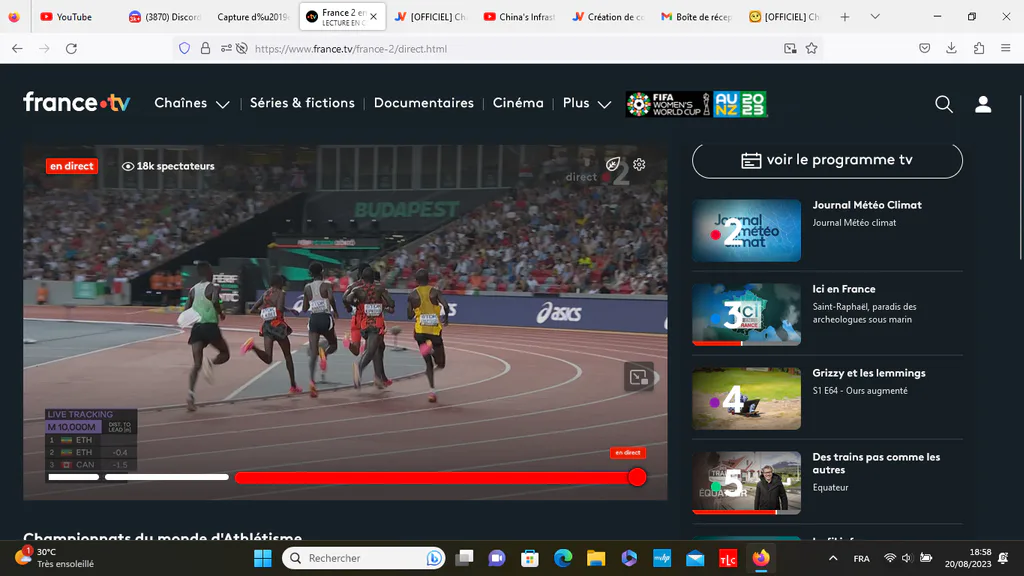Open the Firefox extensions puzzle icon
1024x576 pixels.
tap(978, 48)
